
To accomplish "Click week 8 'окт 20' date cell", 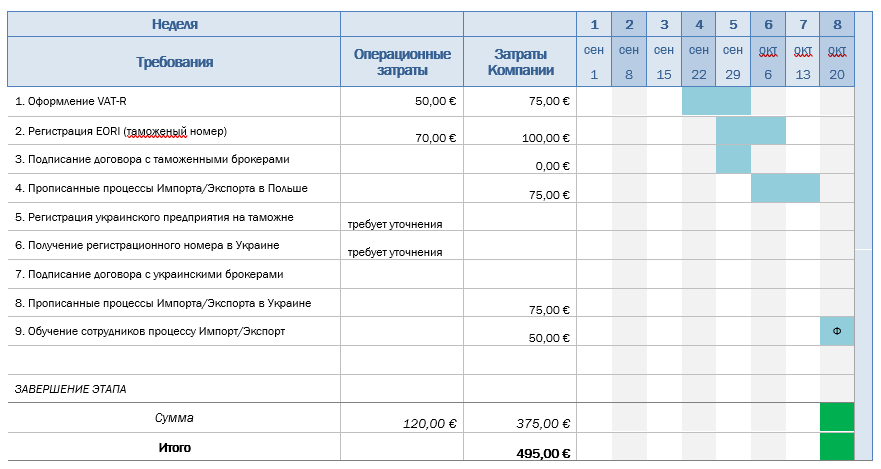I will [x=837, y=62].
